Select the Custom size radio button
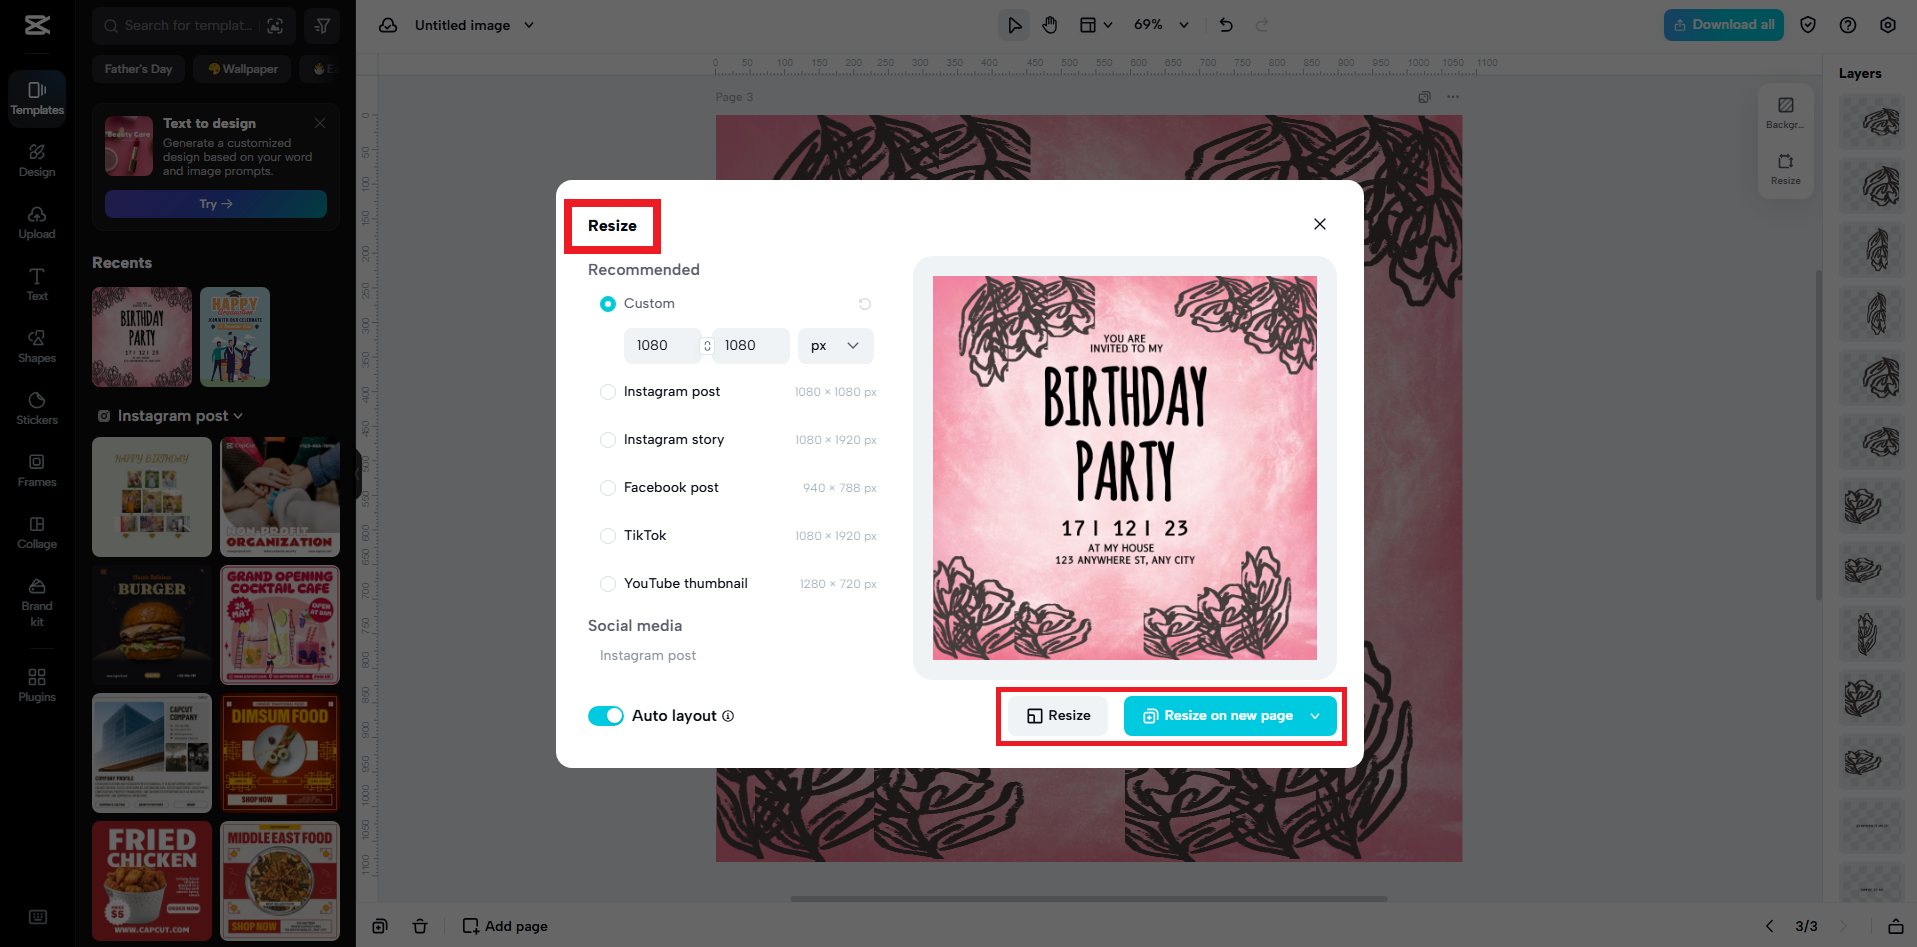 (608, 304)
